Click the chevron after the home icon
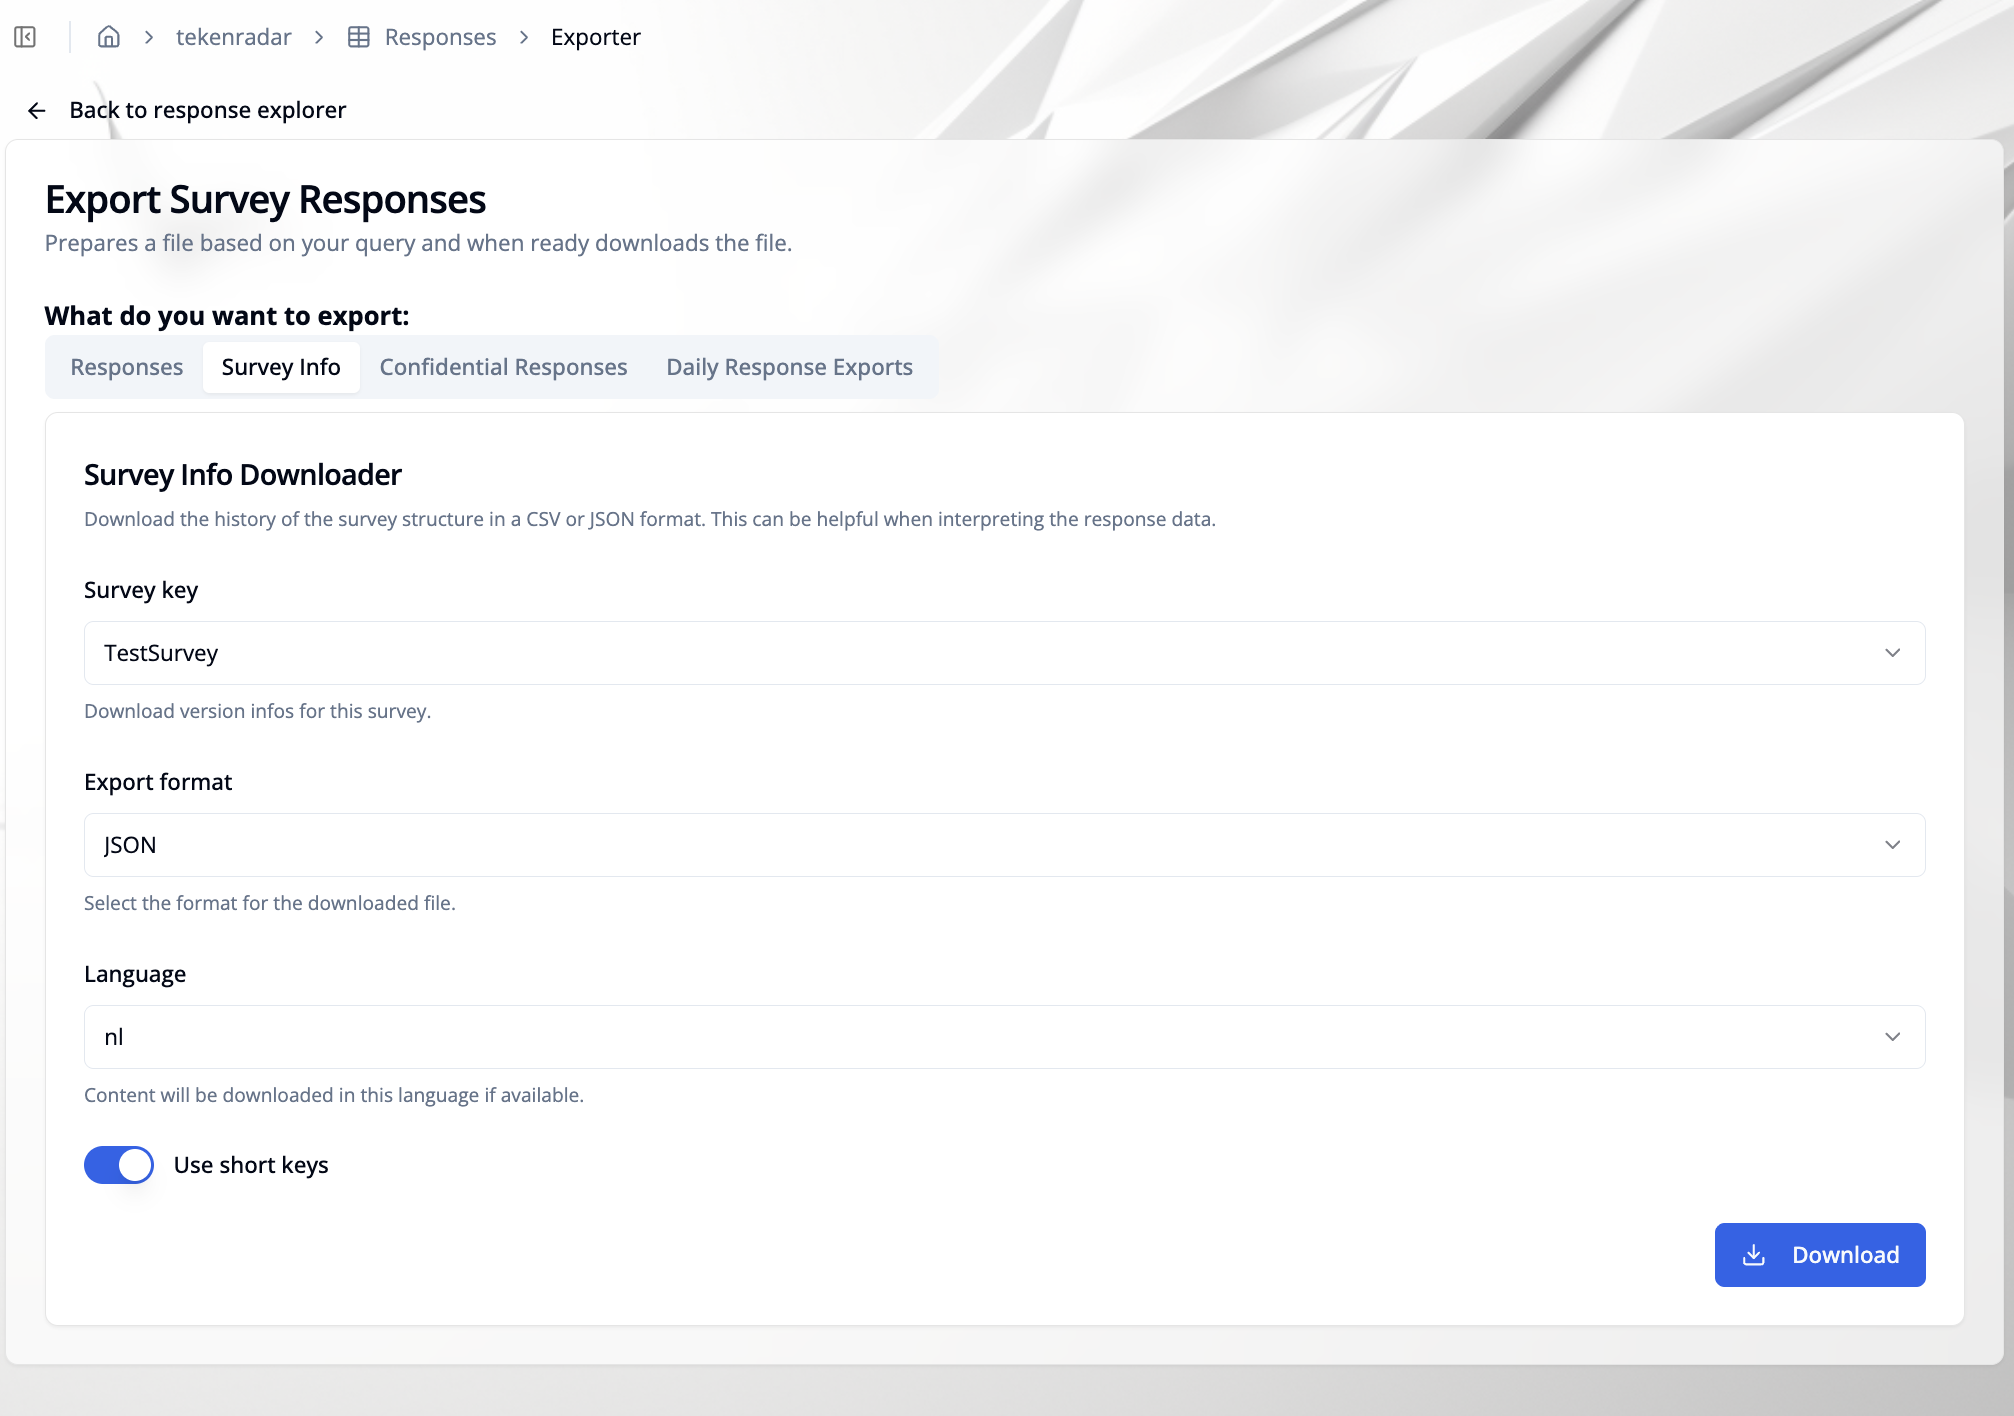Viewport: 2014px width, 1416px height. (x=149, y=37)
